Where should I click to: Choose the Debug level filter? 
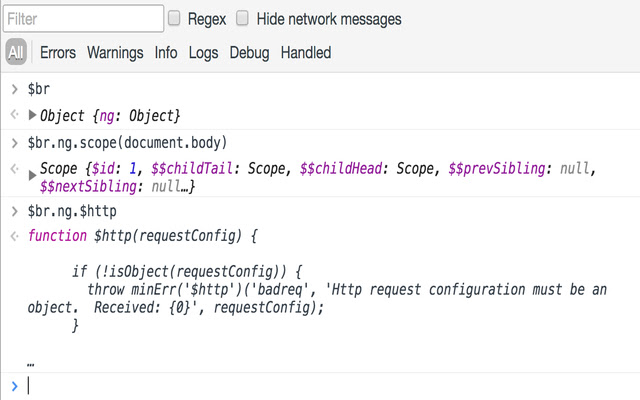[249, 53]
